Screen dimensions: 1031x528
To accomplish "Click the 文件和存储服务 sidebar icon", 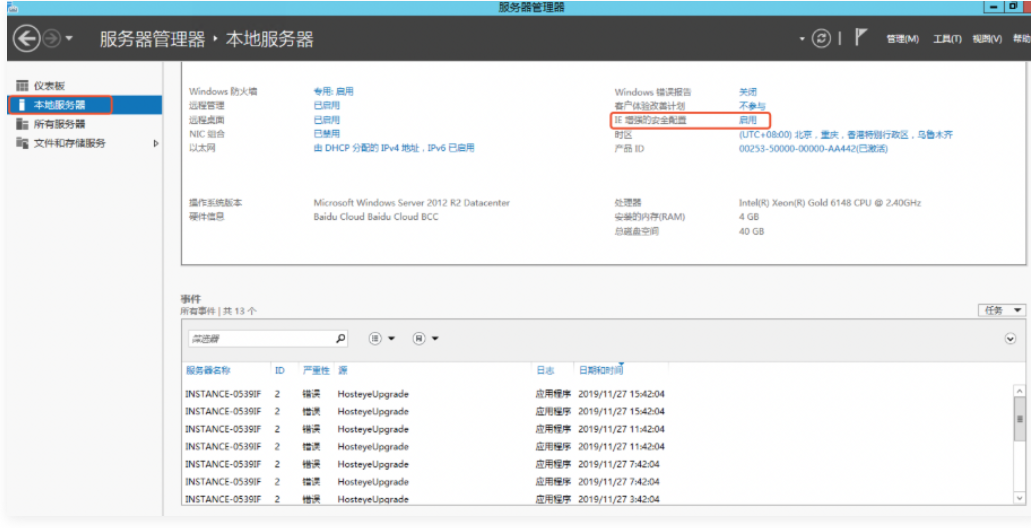I will [22, 143].
